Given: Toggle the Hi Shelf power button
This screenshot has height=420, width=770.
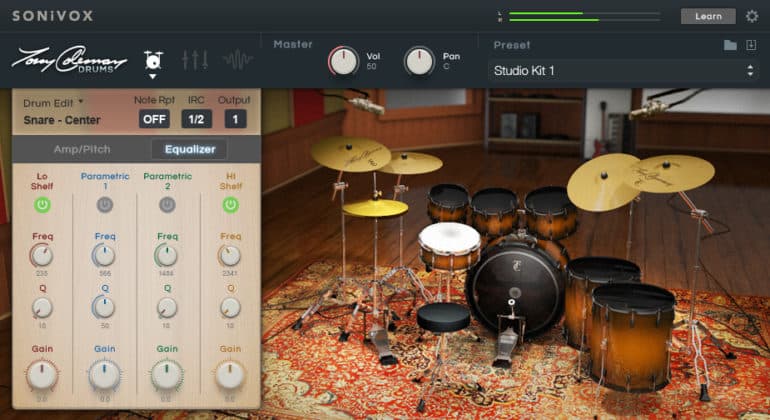Looking at the screenshot, I should [230, 204].
